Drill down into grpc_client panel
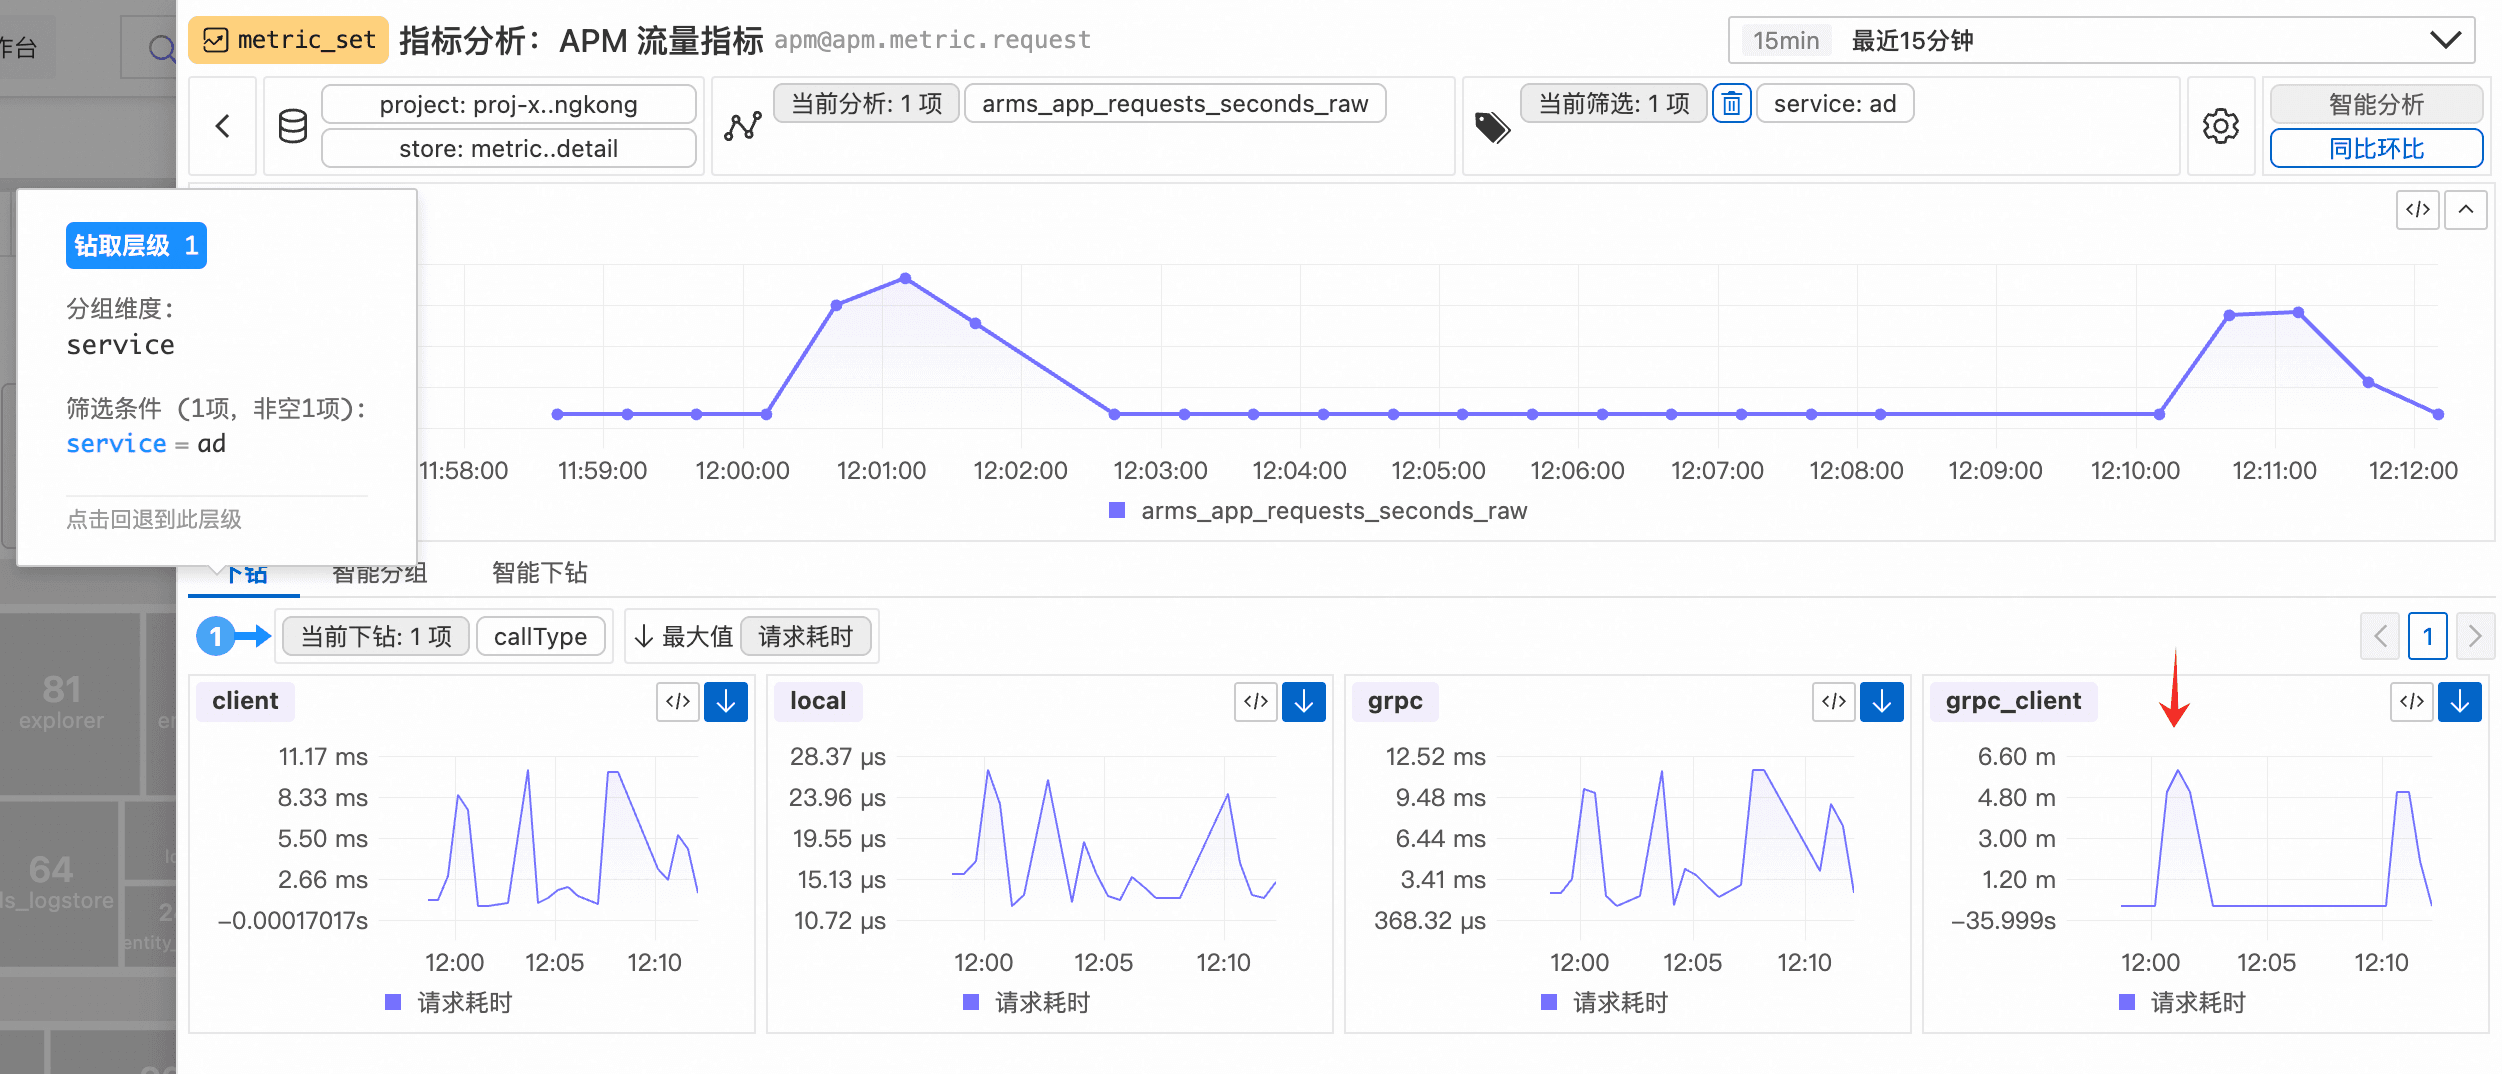Screen dimensions: 2502x1074 2460,702
